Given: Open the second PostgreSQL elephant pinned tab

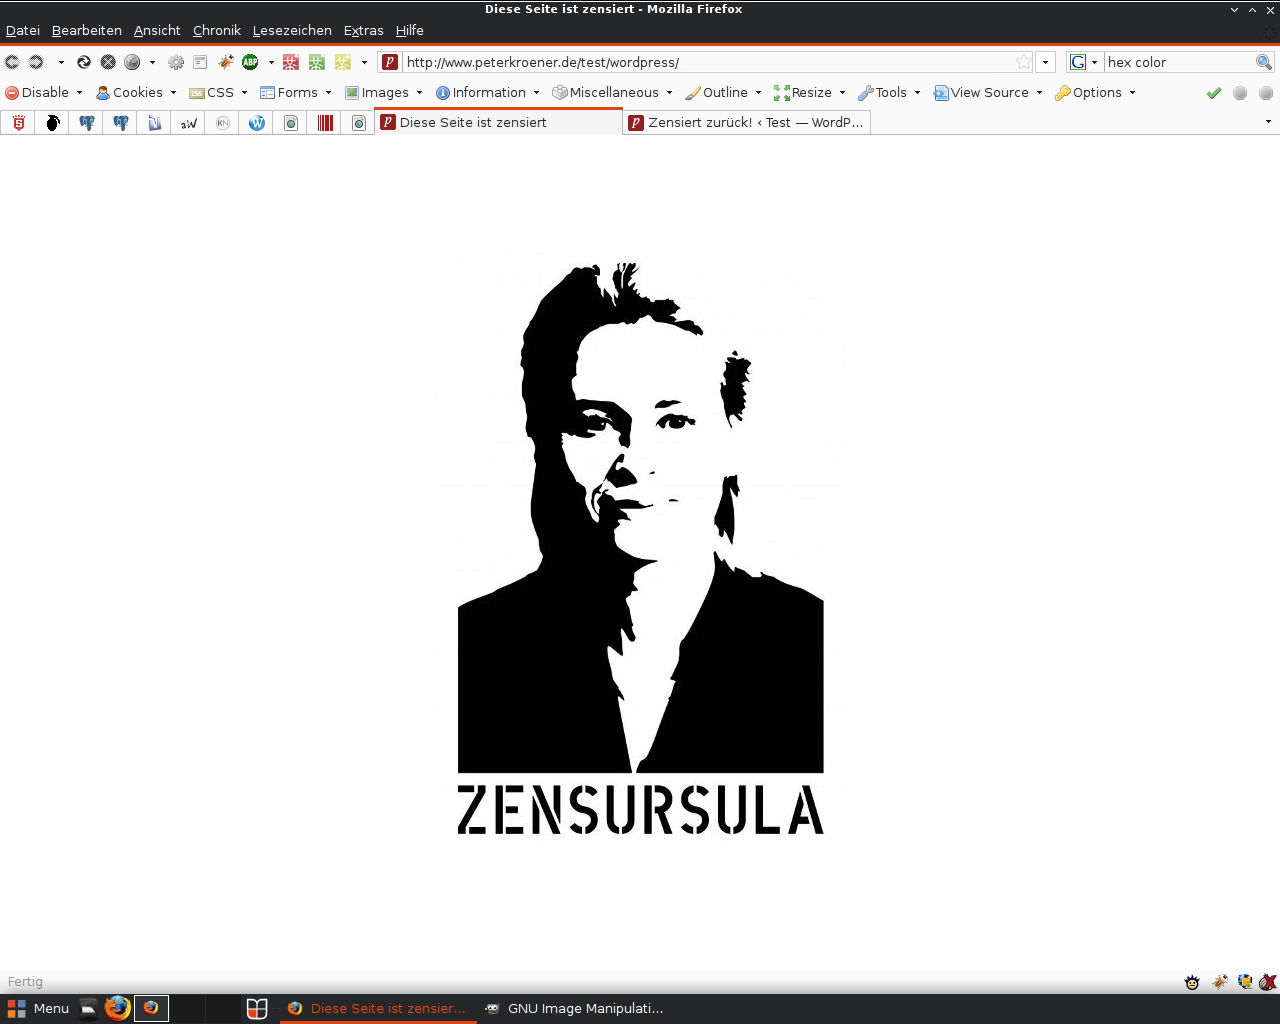Looking at the screenshot, I should tap(121, 123).
